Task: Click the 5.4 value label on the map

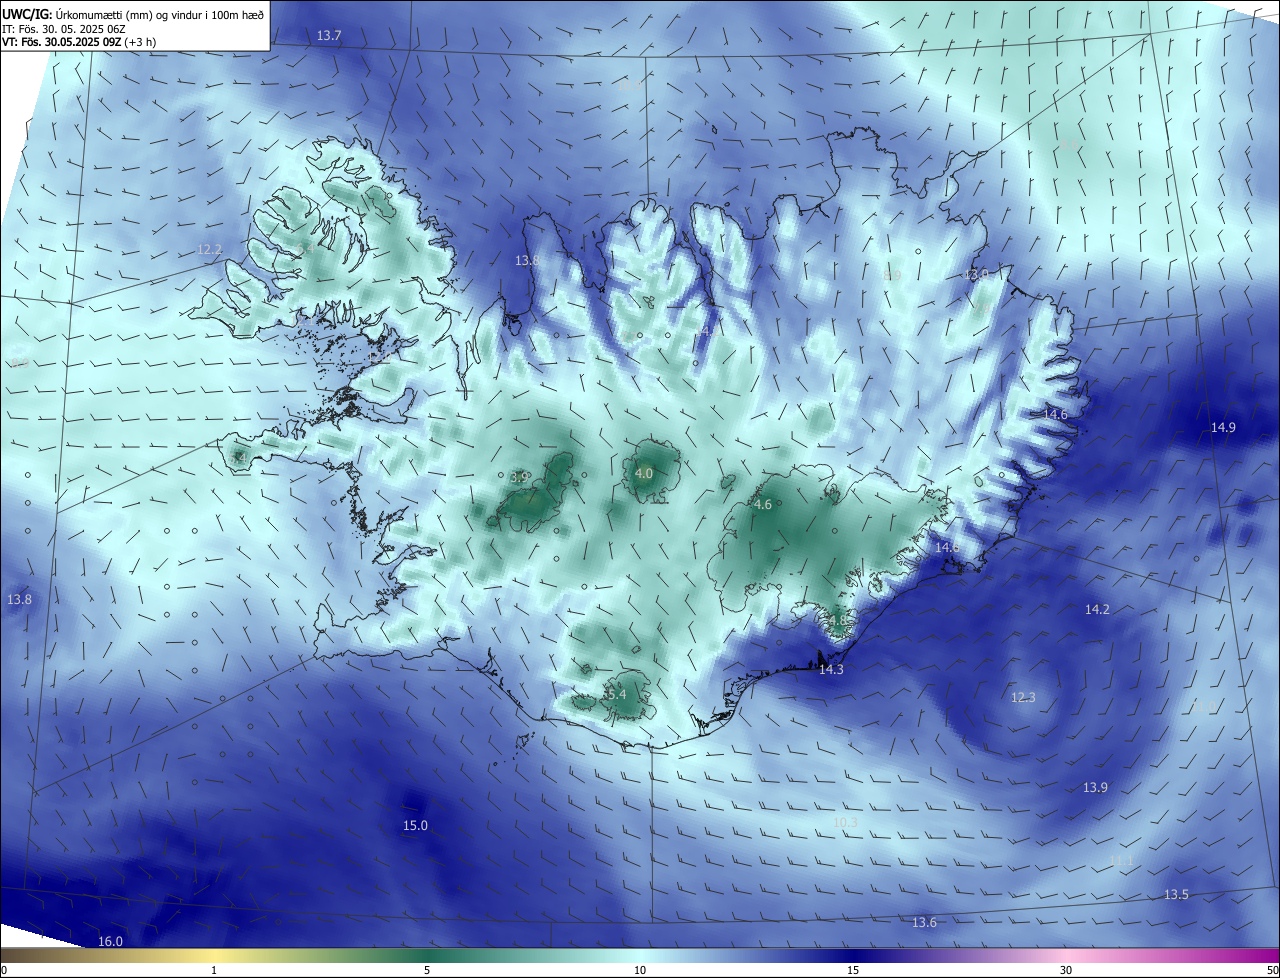Action: coord(616,694)
